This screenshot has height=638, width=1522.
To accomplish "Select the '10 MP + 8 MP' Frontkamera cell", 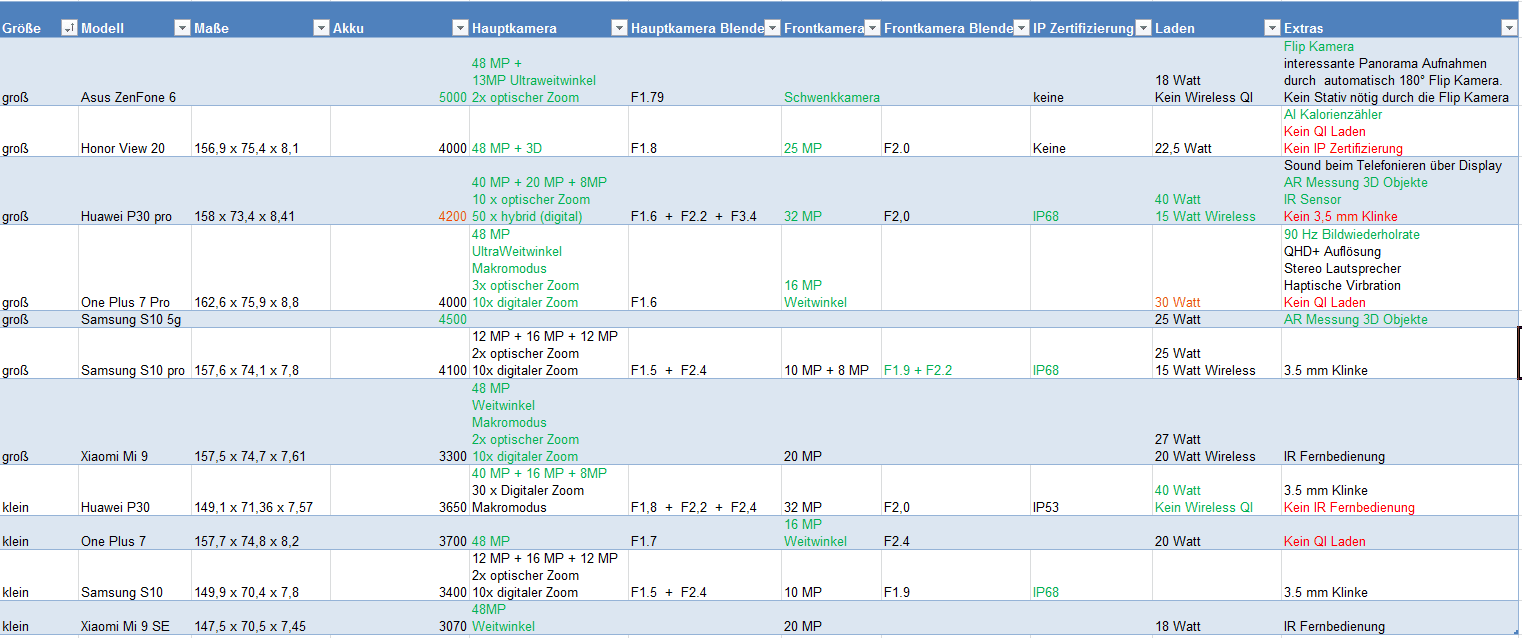I will 831,353.
